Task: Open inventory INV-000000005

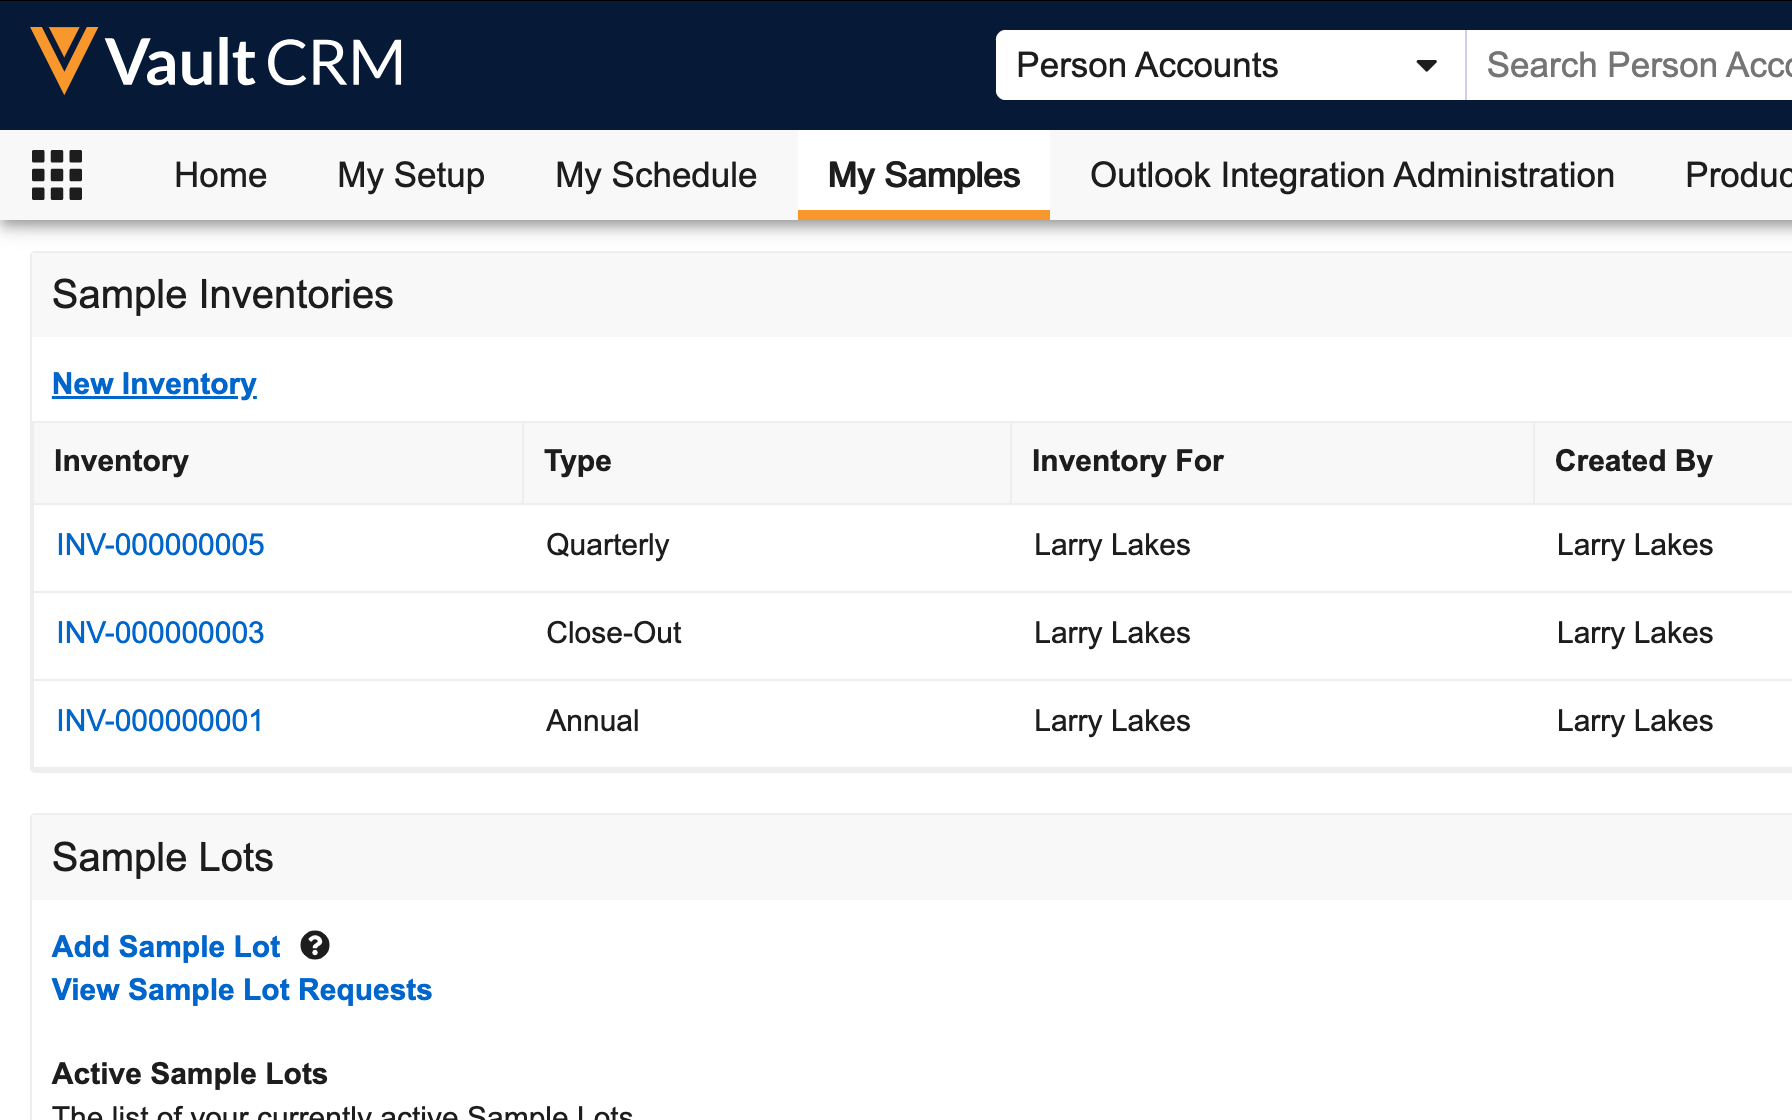Action: [x=160, y=545]
